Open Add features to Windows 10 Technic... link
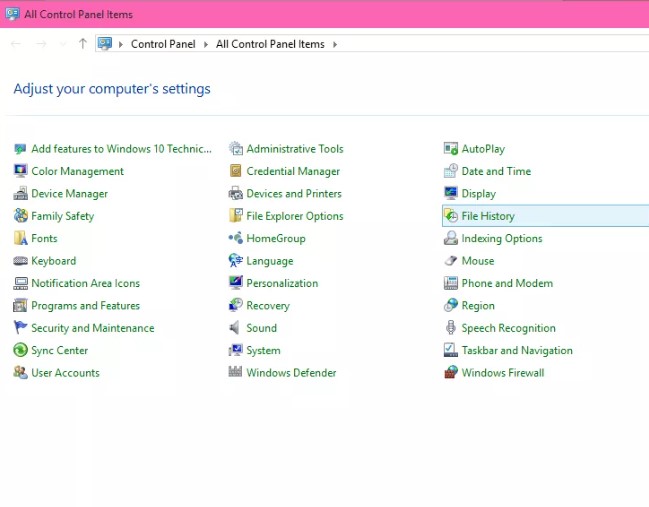 tap(121, 149)
